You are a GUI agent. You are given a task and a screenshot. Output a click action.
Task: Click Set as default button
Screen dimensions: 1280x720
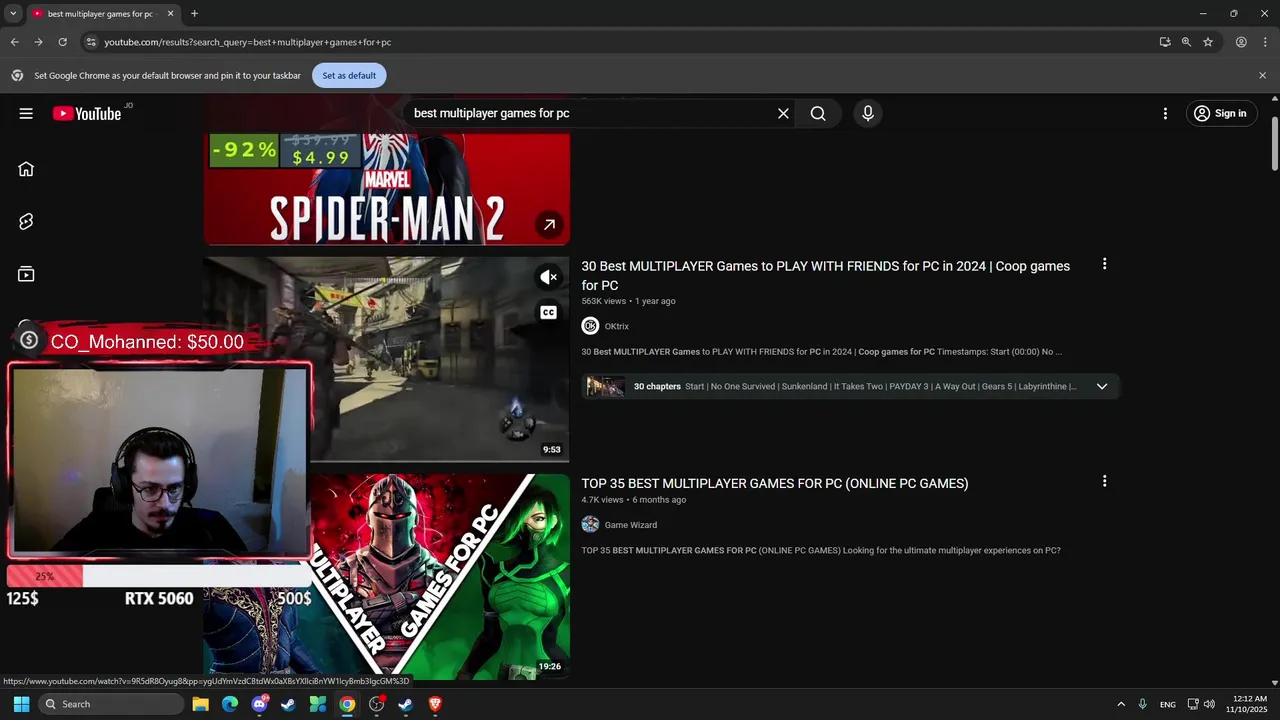click(349, 75)
